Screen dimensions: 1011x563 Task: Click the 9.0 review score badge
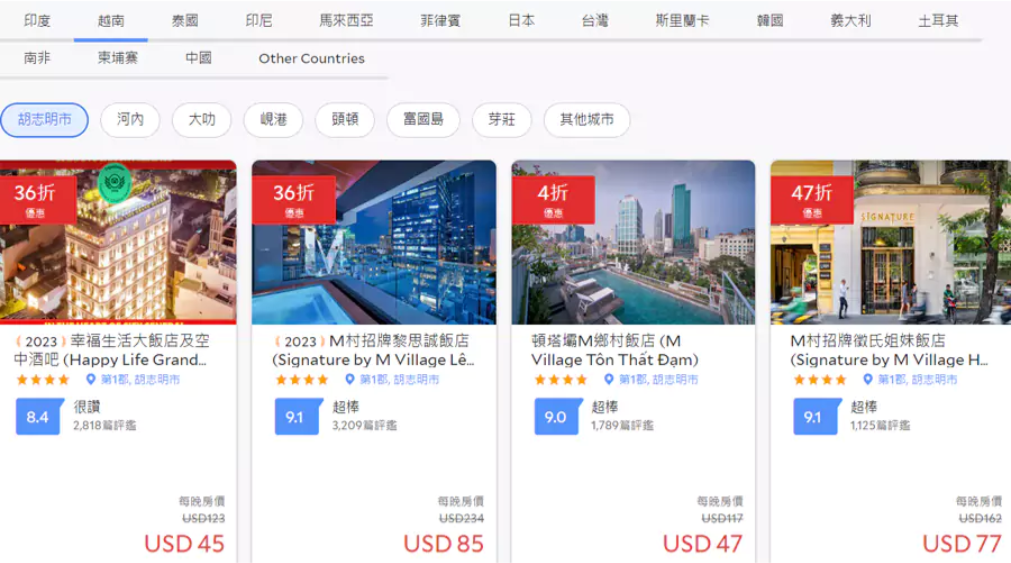click(556, 417)
